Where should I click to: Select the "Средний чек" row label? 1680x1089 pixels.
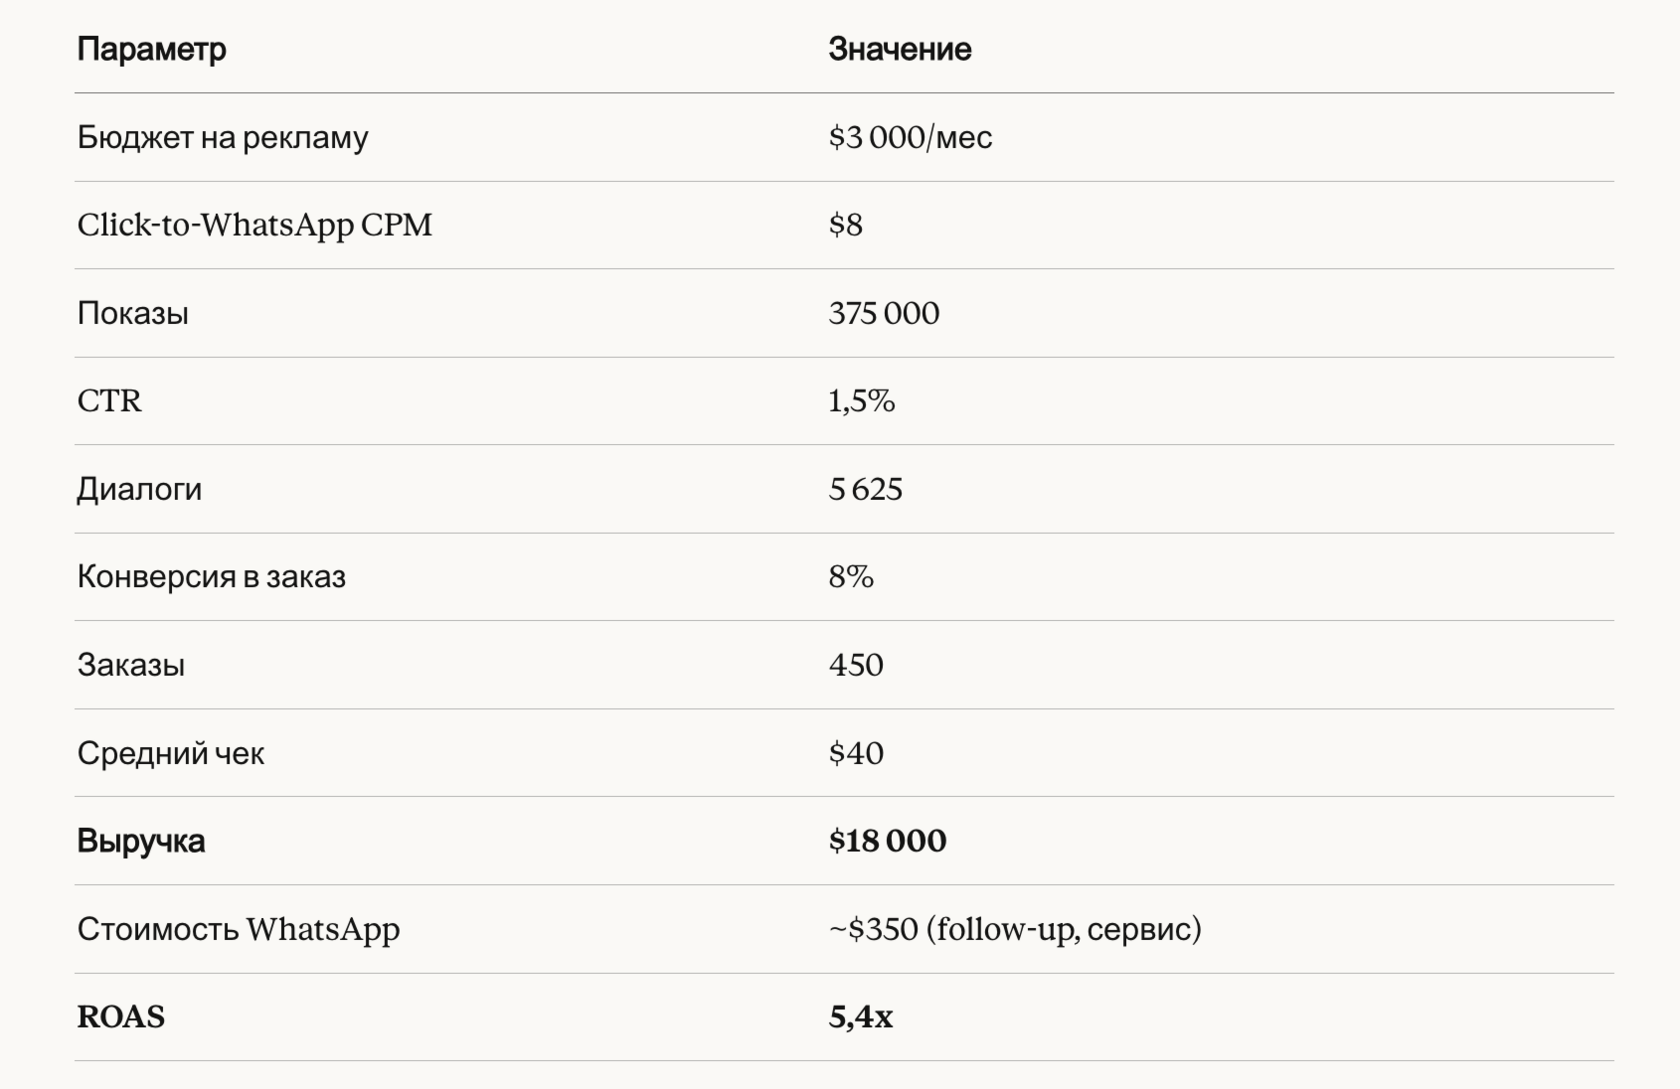[x=170, y=753]
